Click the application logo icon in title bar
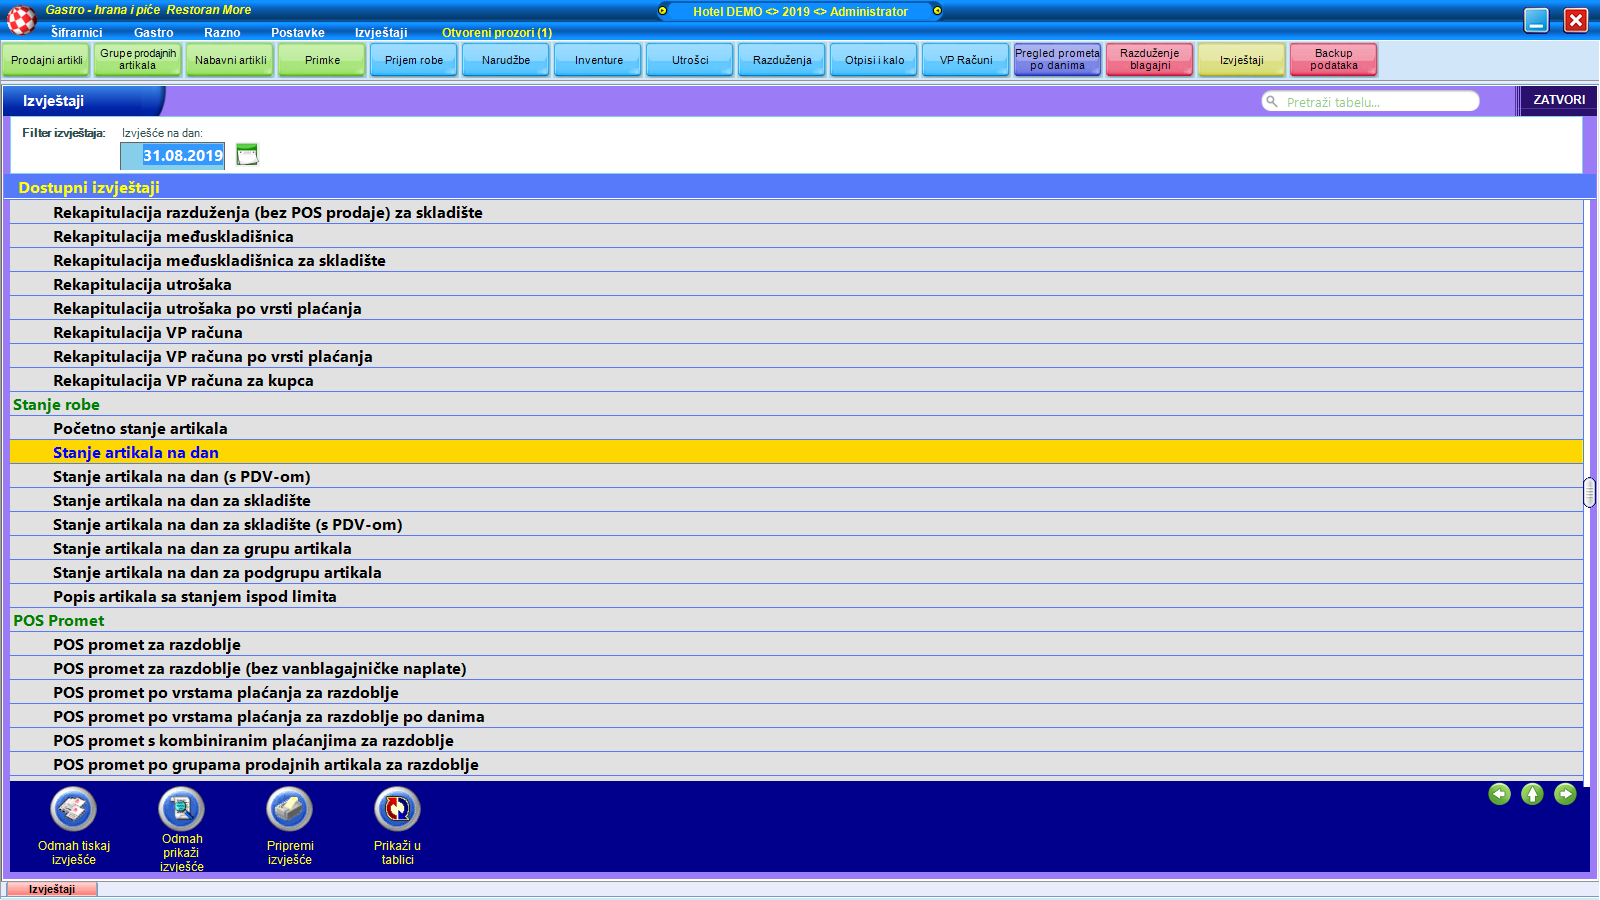Viewport: 1600px width, 900px height. pyautogui.click(x=21, y=19)
